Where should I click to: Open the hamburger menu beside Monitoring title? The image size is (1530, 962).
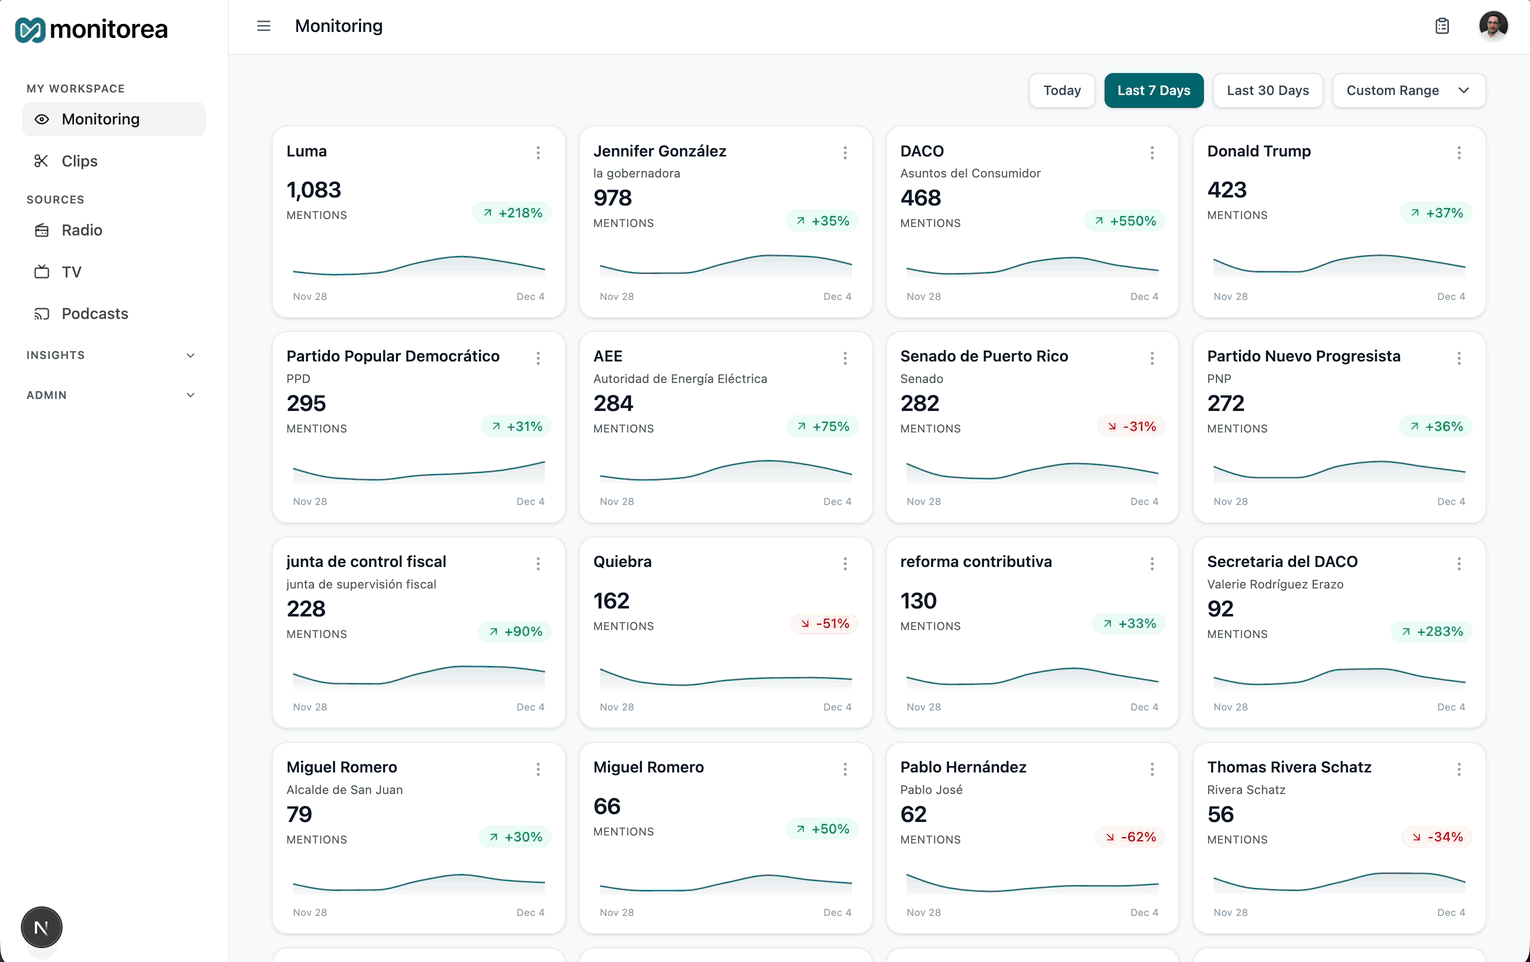pyautogui.click(x=263, y=26)
